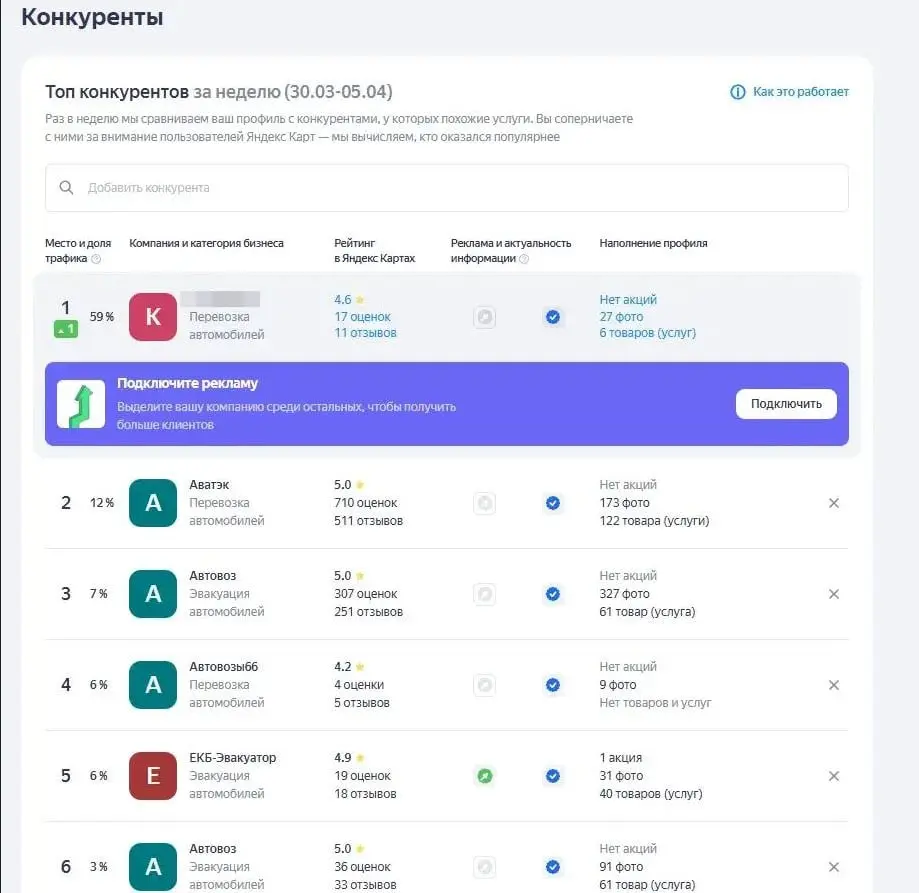Open the Аватэк company avatar
Image resolution: width=919 pixels, height=893 pixels.
[153, 503]
